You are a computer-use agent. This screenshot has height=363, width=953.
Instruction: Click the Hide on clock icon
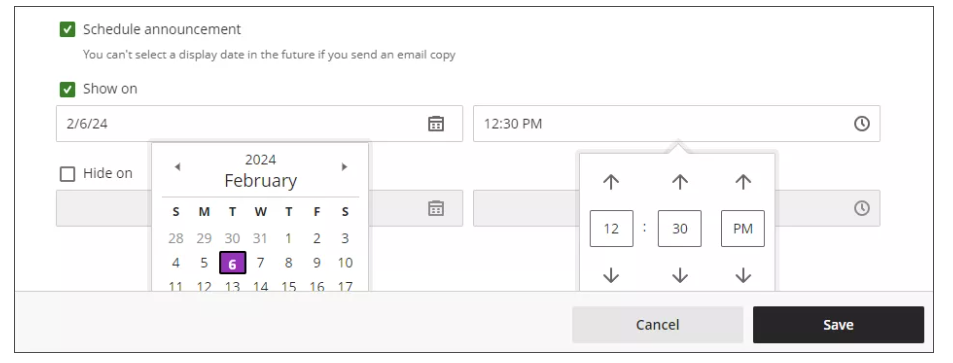862,208
